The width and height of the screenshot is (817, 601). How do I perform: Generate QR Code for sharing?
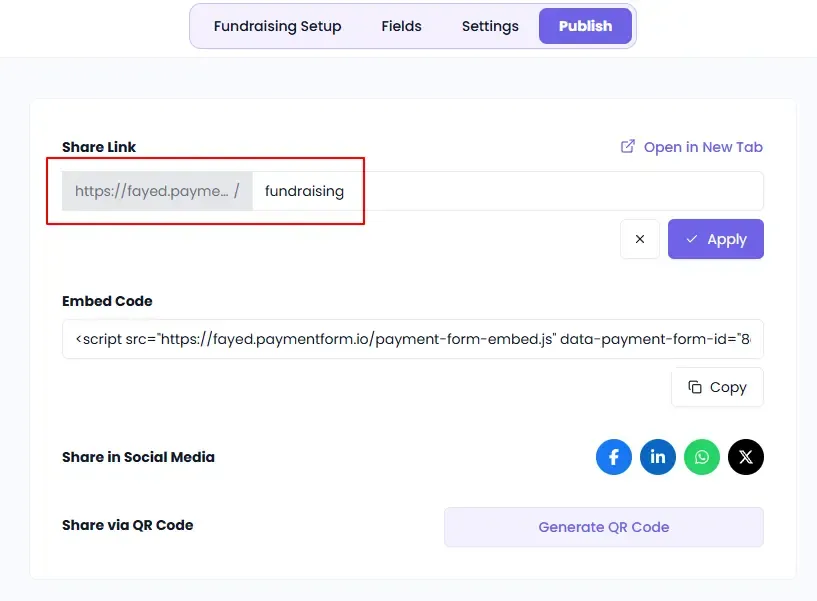click(x=604, y=527)
